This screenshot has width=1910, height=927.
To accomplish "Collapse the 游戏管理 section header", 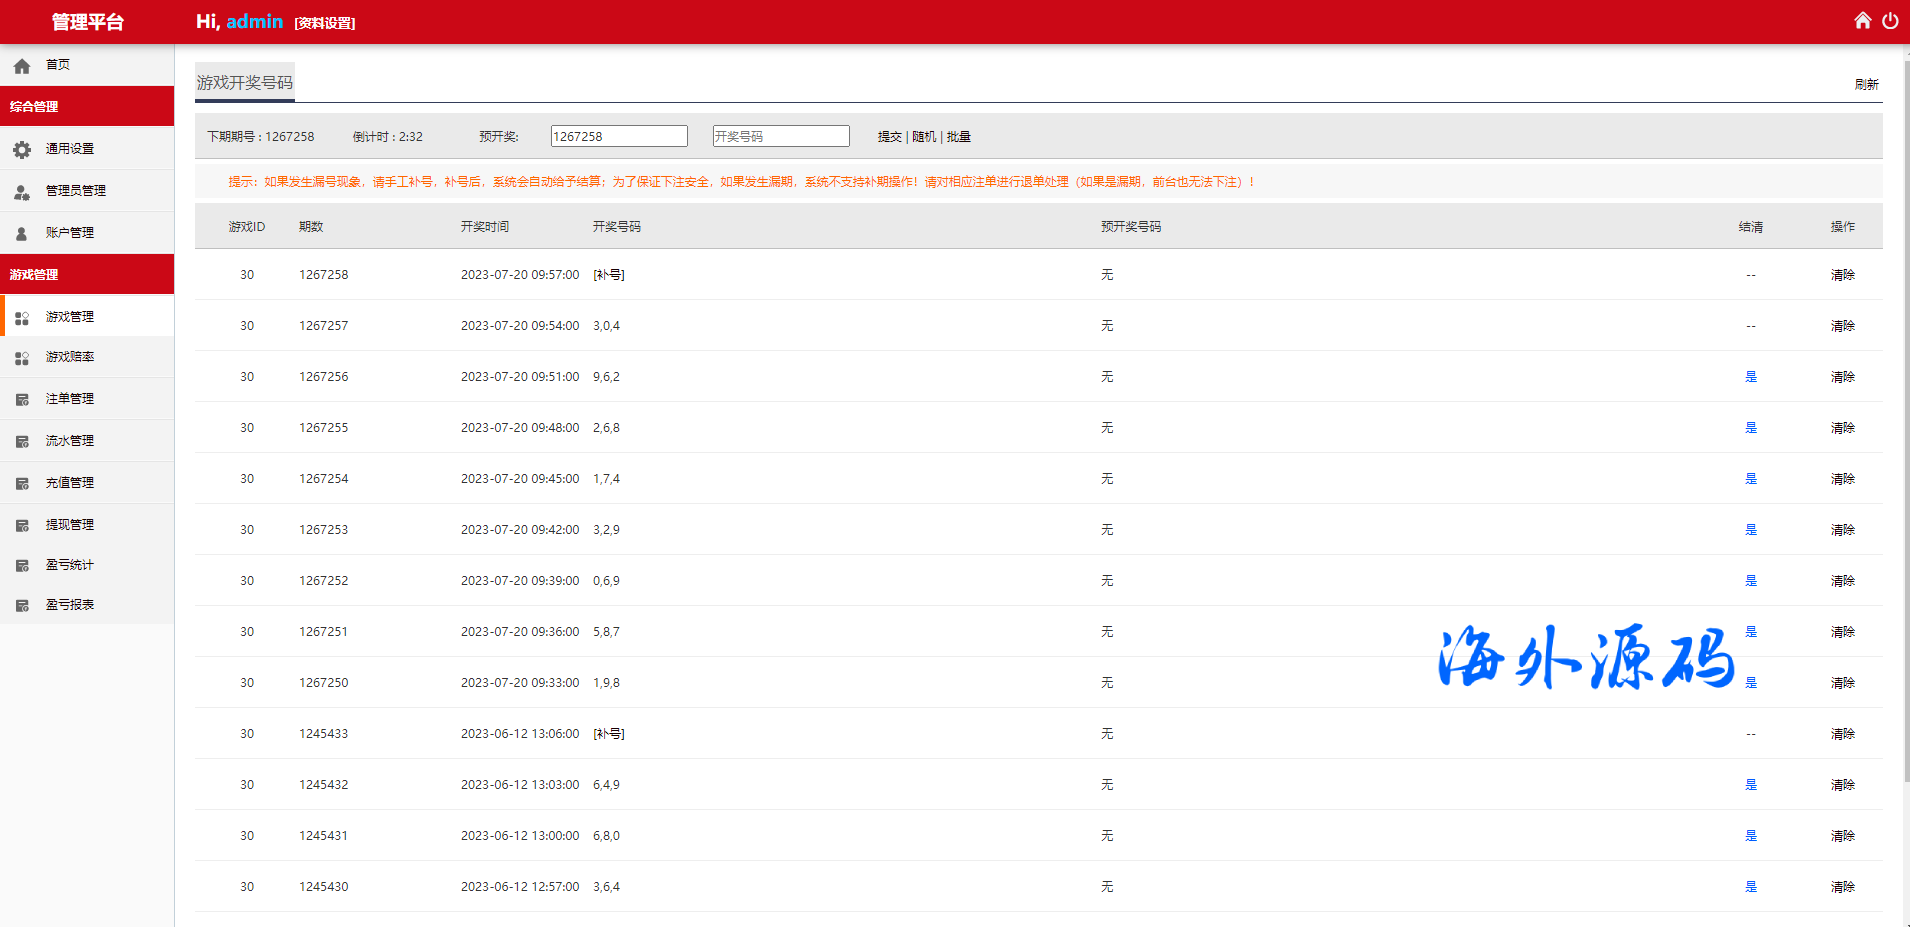I will (87, 275).
